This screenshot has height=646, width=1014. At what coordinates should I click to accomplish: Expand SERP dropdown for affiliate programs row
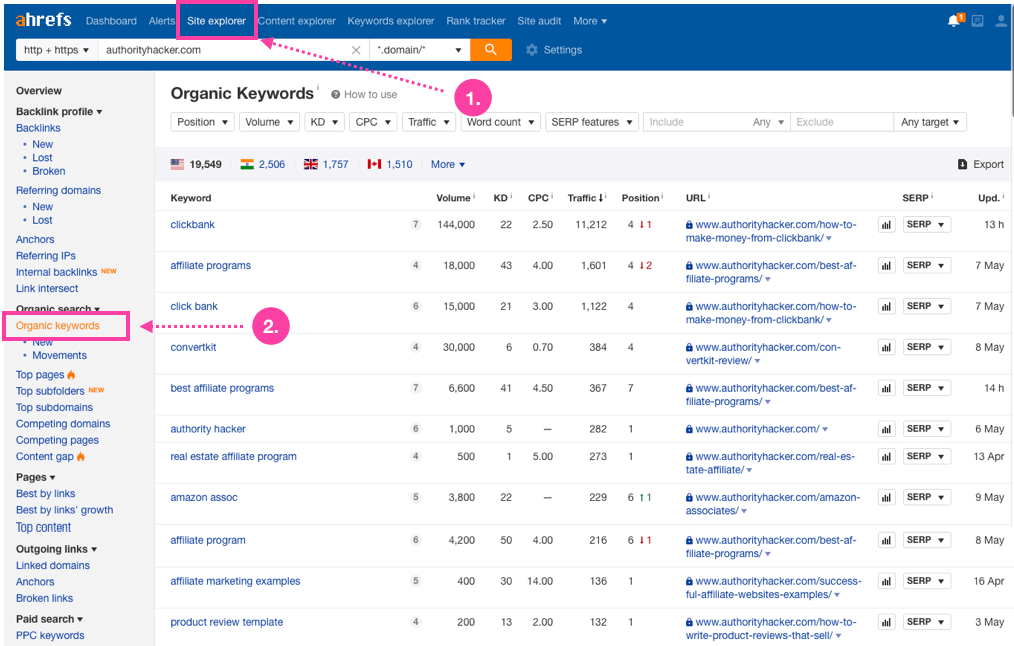click(x=926, y=266)
